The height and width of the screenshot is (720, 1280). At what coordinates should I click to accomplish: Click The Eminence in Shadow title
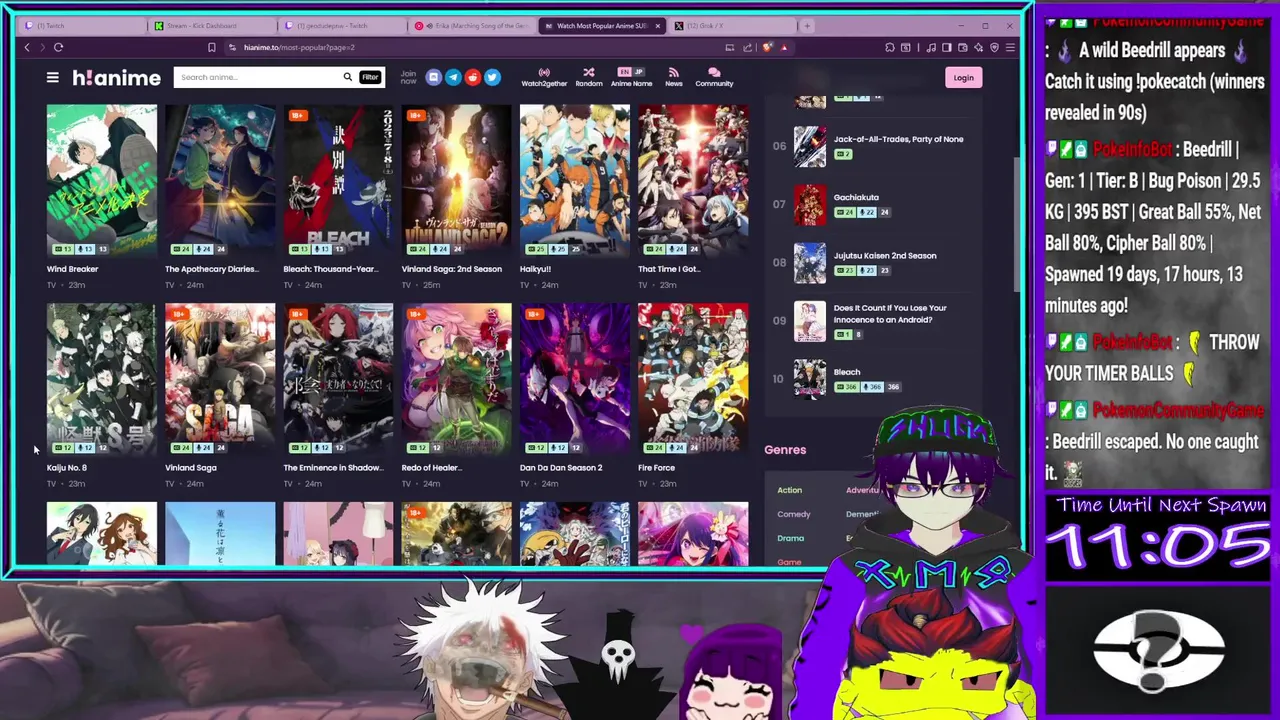click(x=333, y=468)
